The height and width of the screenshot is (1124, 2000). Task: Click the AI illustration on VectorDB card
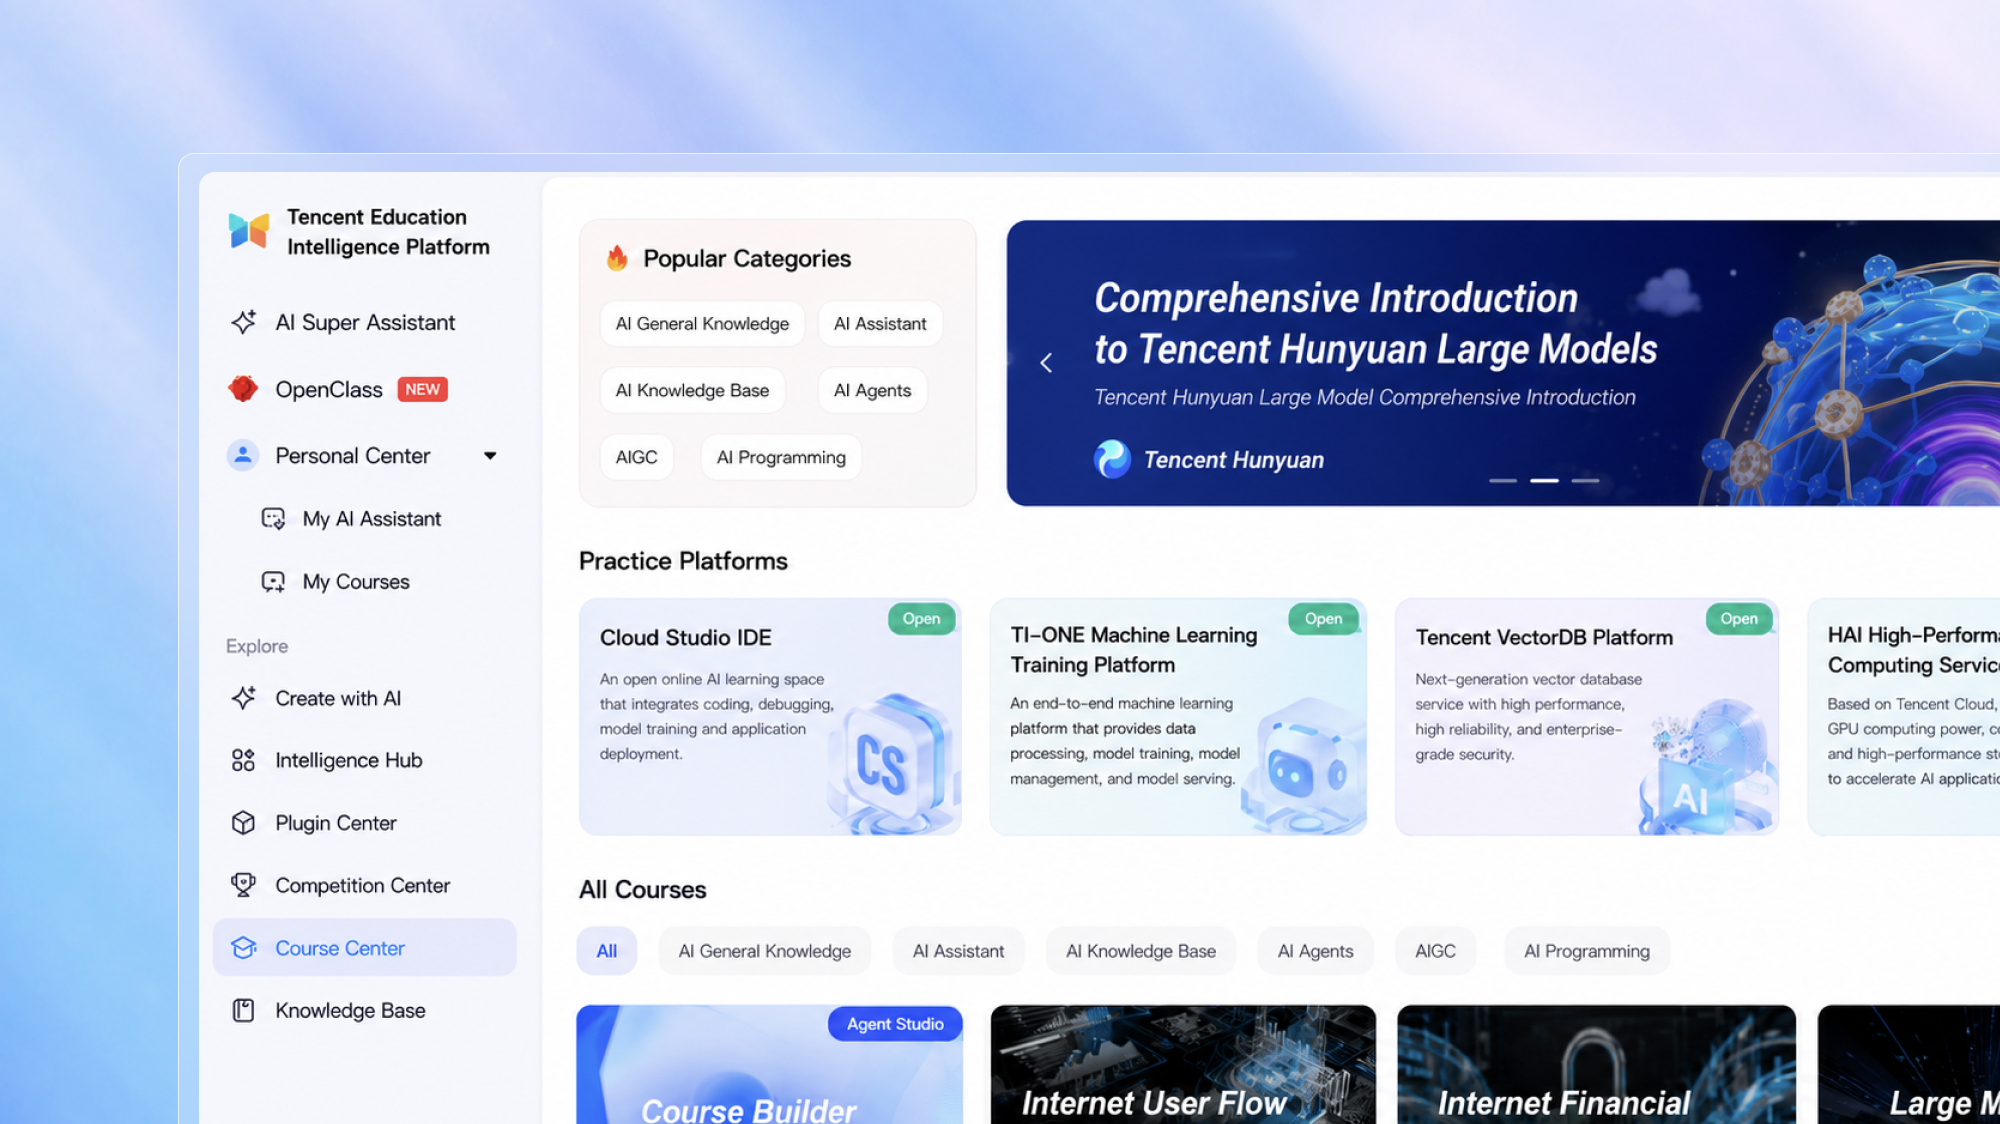(1706, 767)
